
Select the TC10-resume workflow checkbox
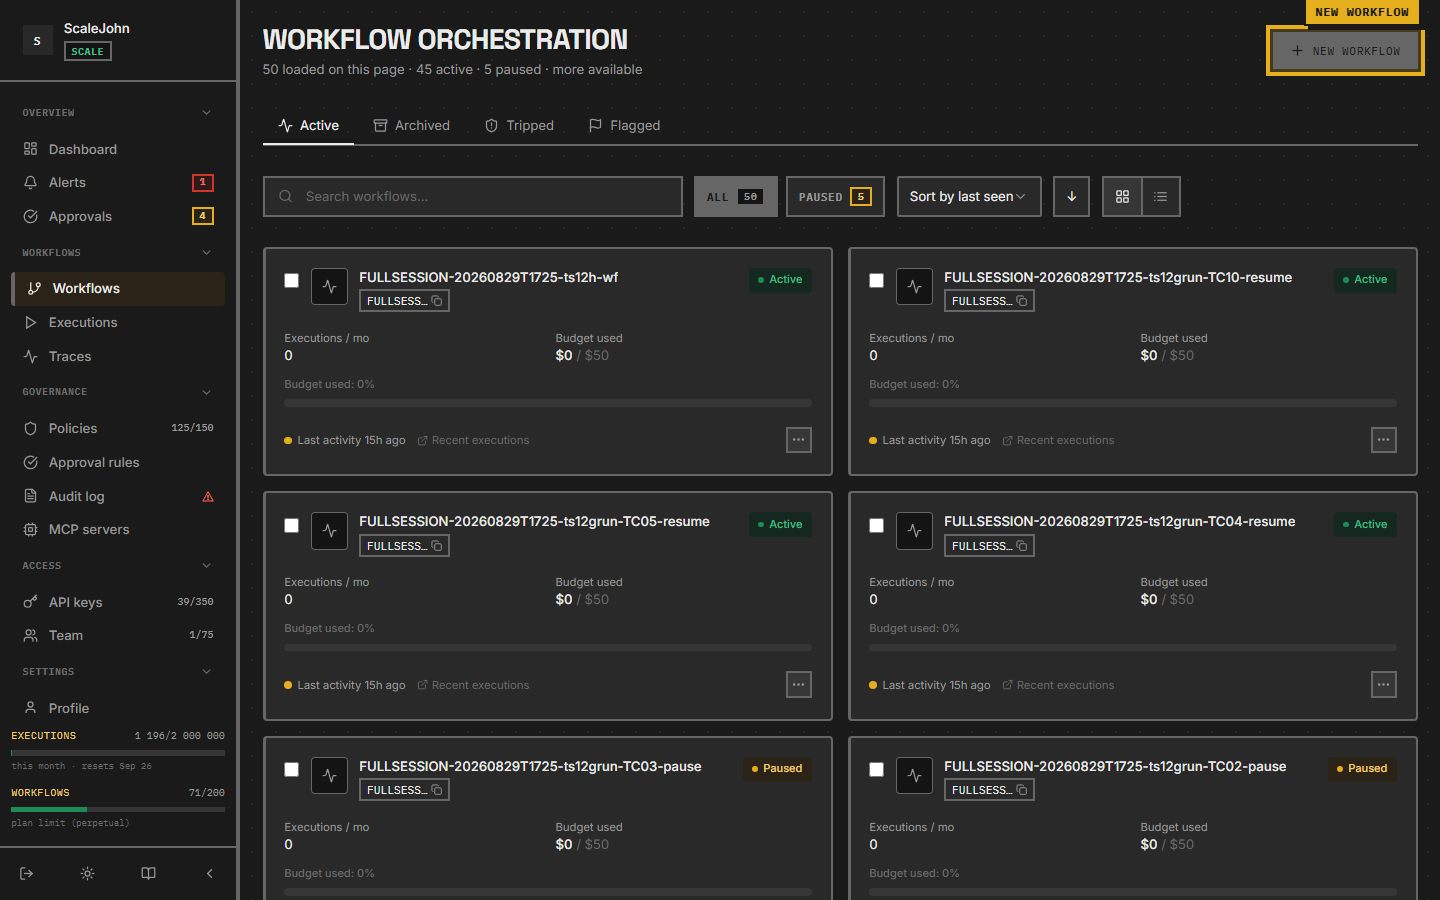[876, 281]
